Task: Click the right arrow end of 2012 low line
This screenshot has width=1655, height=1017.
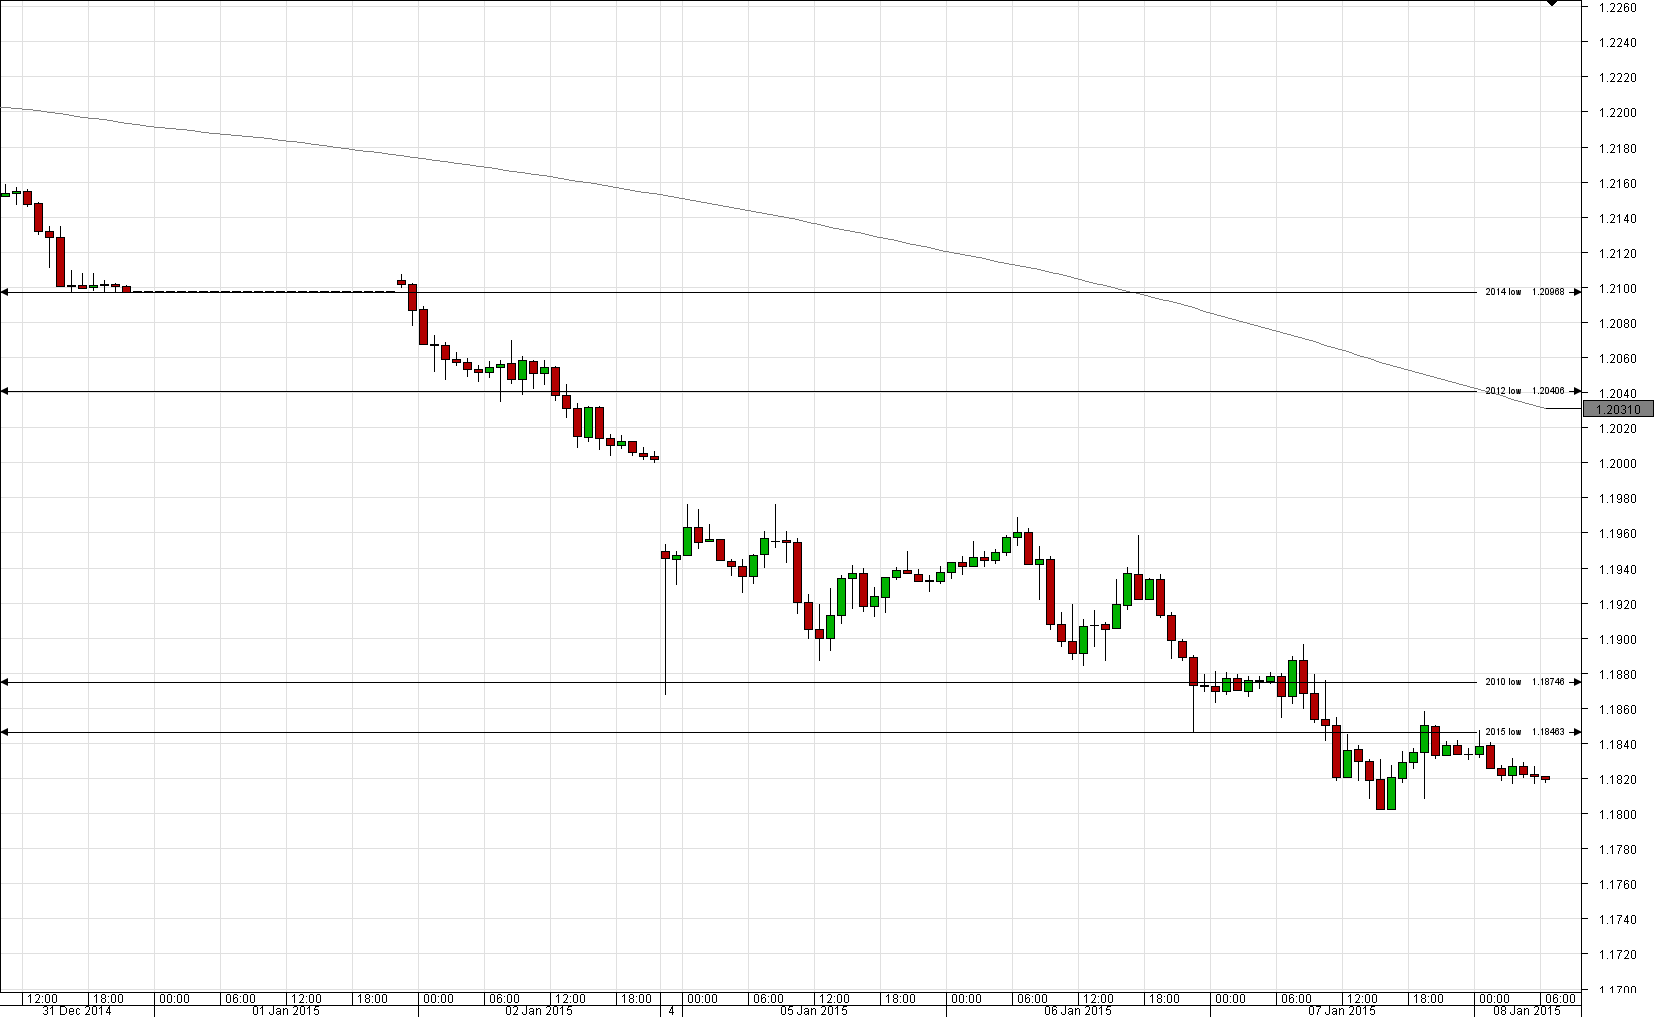Action: (1577, 391)
